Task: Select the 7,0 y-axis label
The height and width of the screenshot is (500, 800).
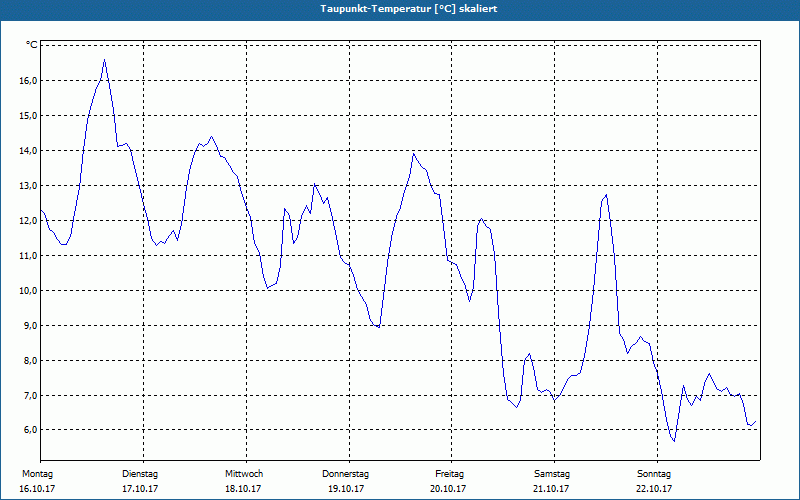Action: point(30,395)
